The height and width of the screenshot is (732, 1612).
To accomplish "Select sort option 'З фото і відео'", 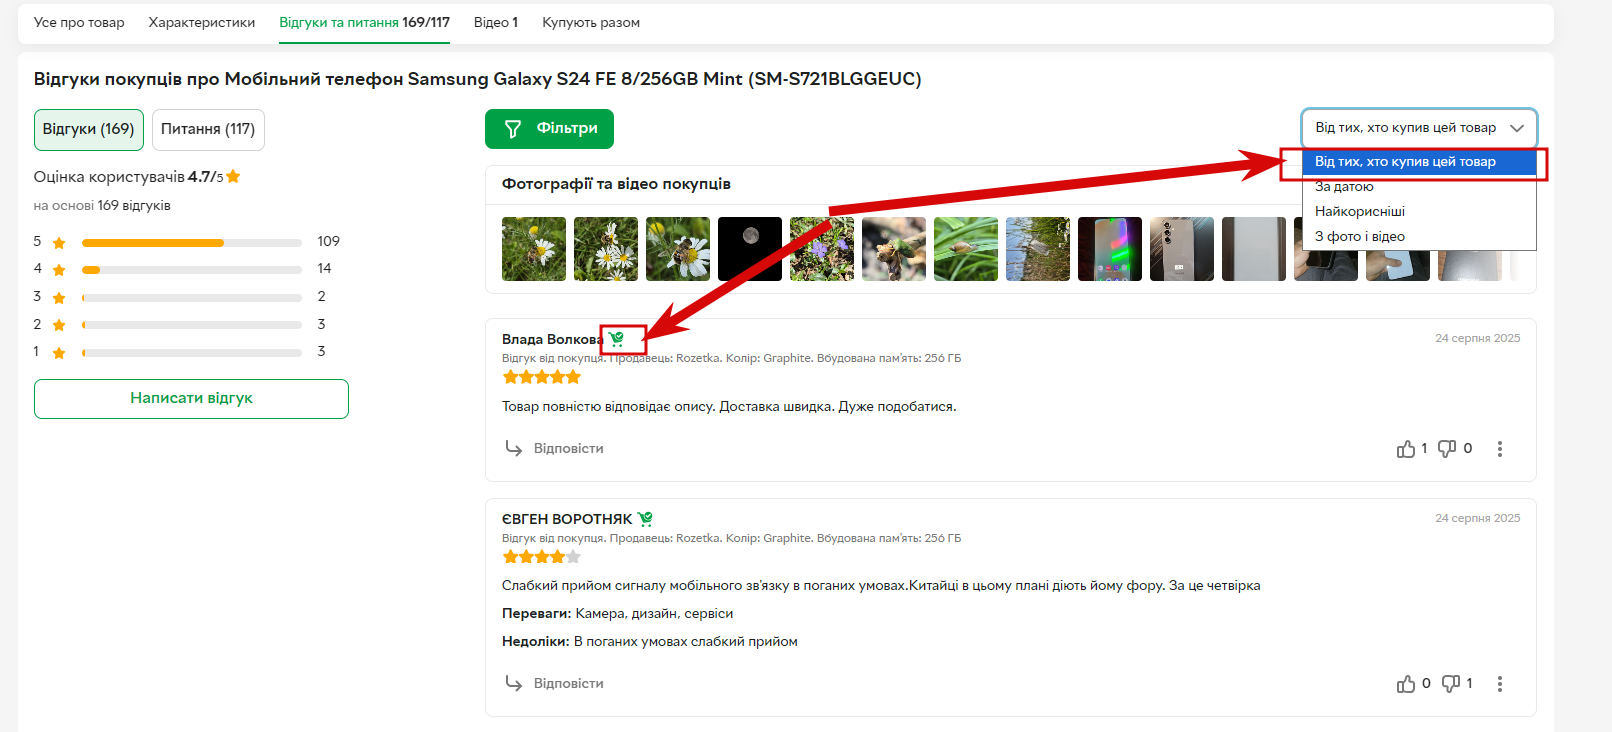I will pyautogui.click(x=1419, y=236).
